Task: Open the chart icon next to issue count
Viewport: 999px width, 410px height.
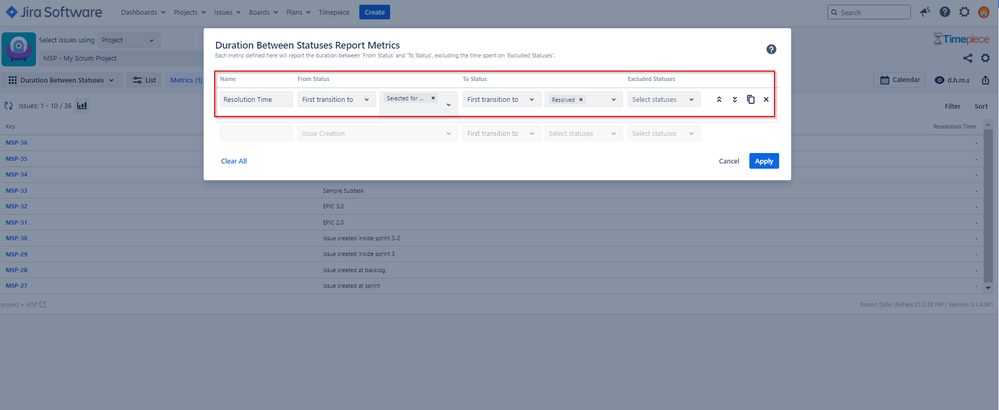Action: click(x=82, y=106)
